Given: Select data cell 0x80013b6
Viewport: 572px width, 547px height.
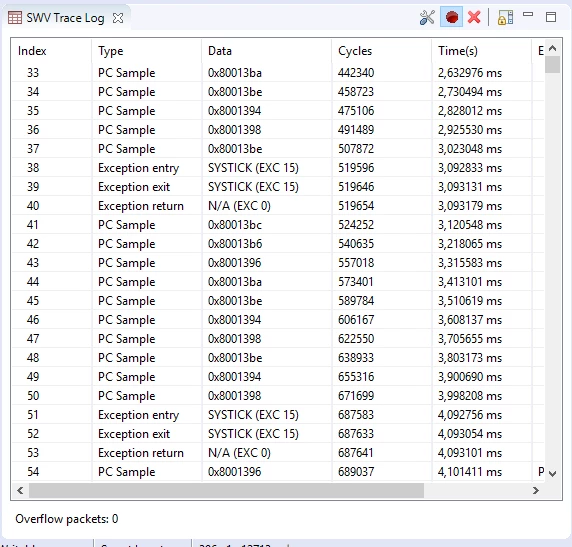Looking at the screenshot, I should pos(235,244).
